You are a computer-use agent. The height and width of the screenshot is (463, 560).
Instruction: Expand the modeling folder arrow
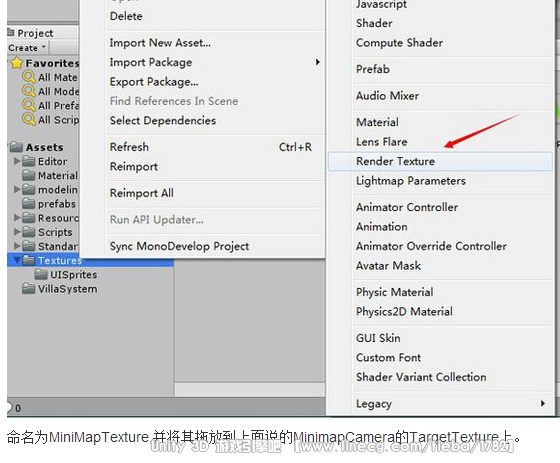(x=17, y=189)
